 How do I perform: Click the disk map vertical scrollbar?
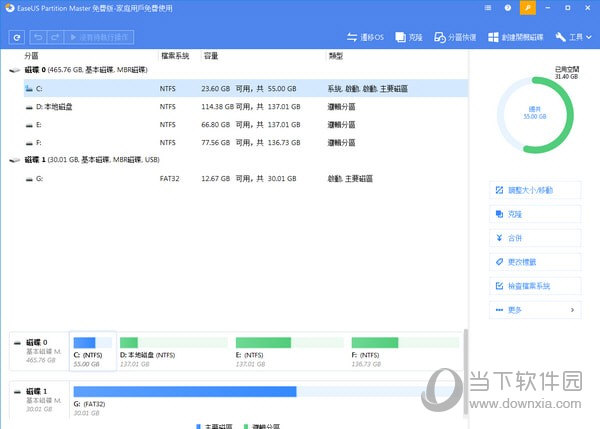point(466,371)
